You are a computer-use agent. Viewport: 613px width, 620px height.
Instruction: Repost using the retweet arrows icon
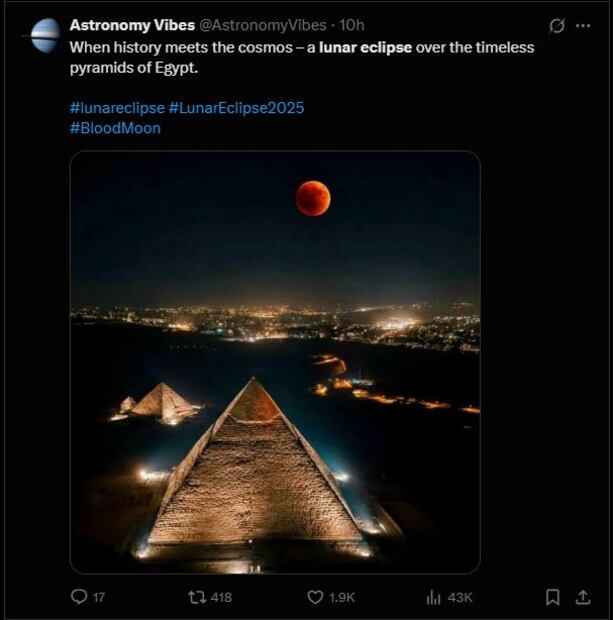(197, 597)
